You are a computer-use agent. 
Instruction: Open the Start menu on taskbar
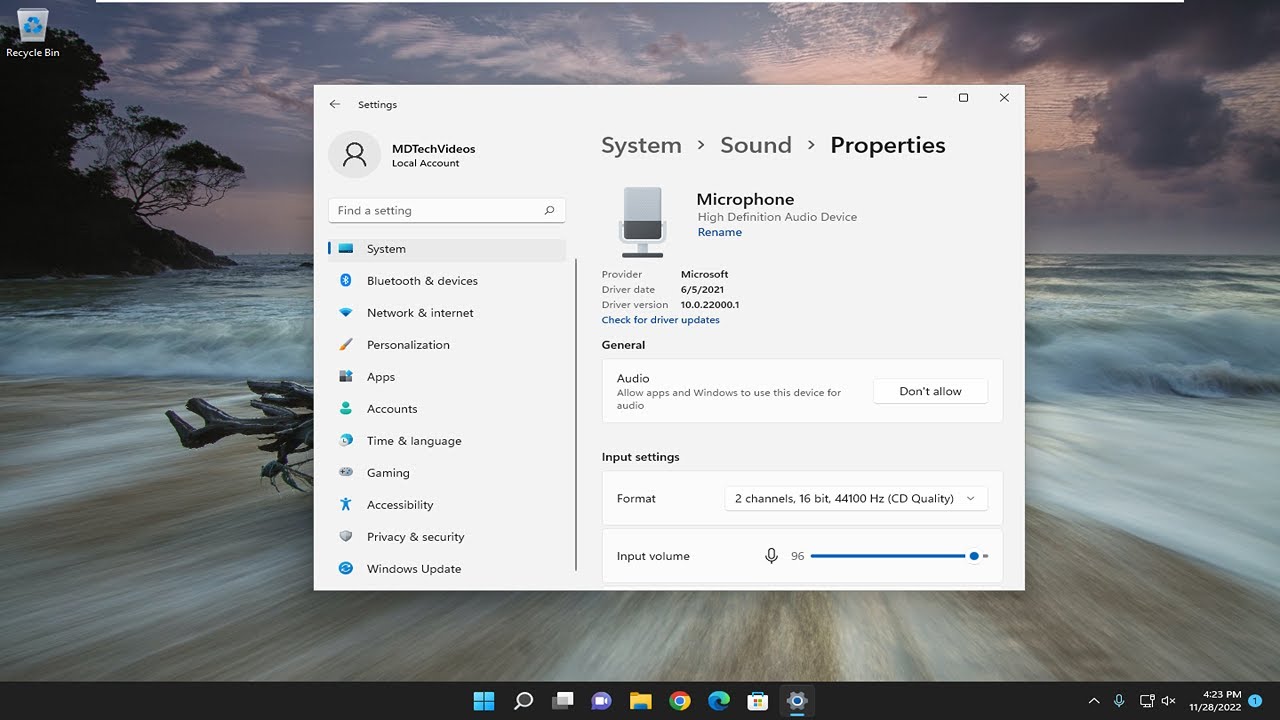point(484,701)
